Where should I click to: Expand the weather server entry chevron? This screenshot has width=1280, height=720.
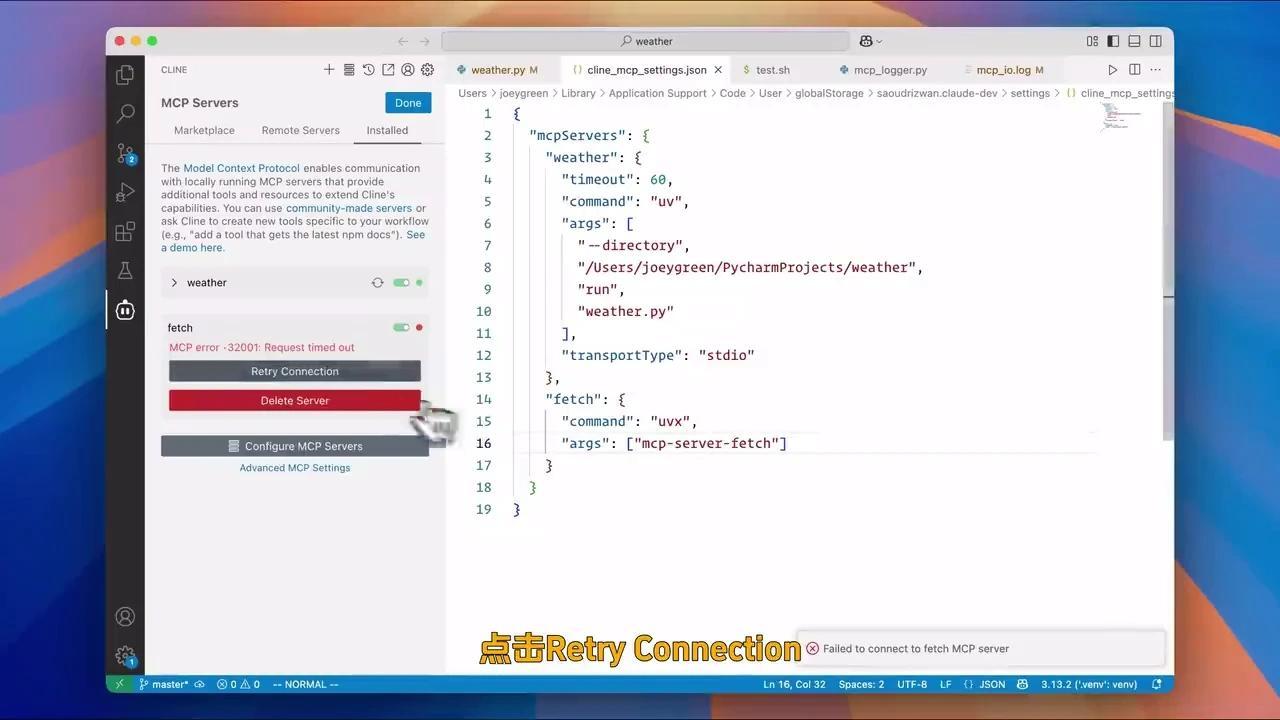174,283
